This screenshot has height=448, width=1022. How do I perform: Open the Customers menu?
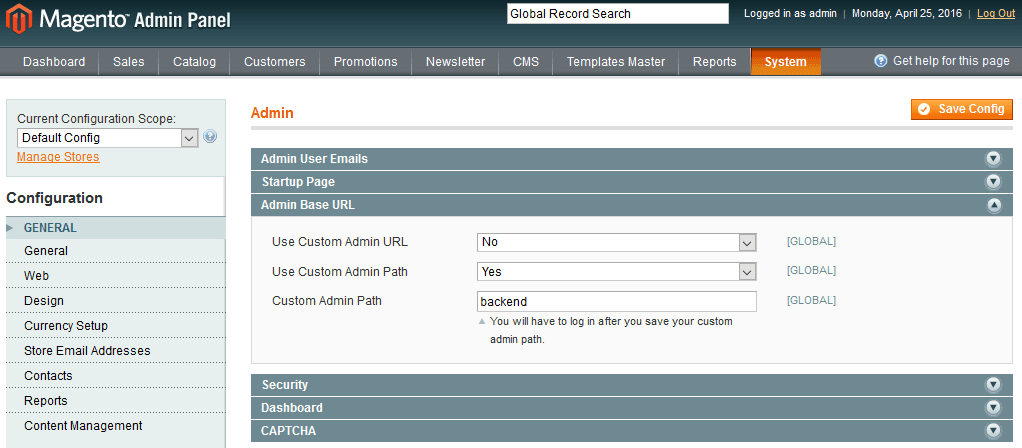274,62
